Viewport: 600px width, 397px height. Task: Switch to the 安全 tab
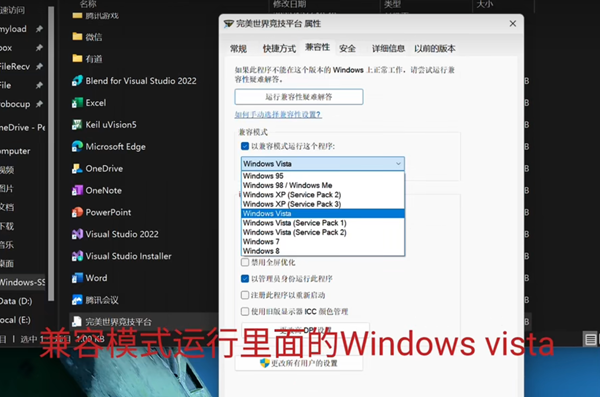(347, 49)
